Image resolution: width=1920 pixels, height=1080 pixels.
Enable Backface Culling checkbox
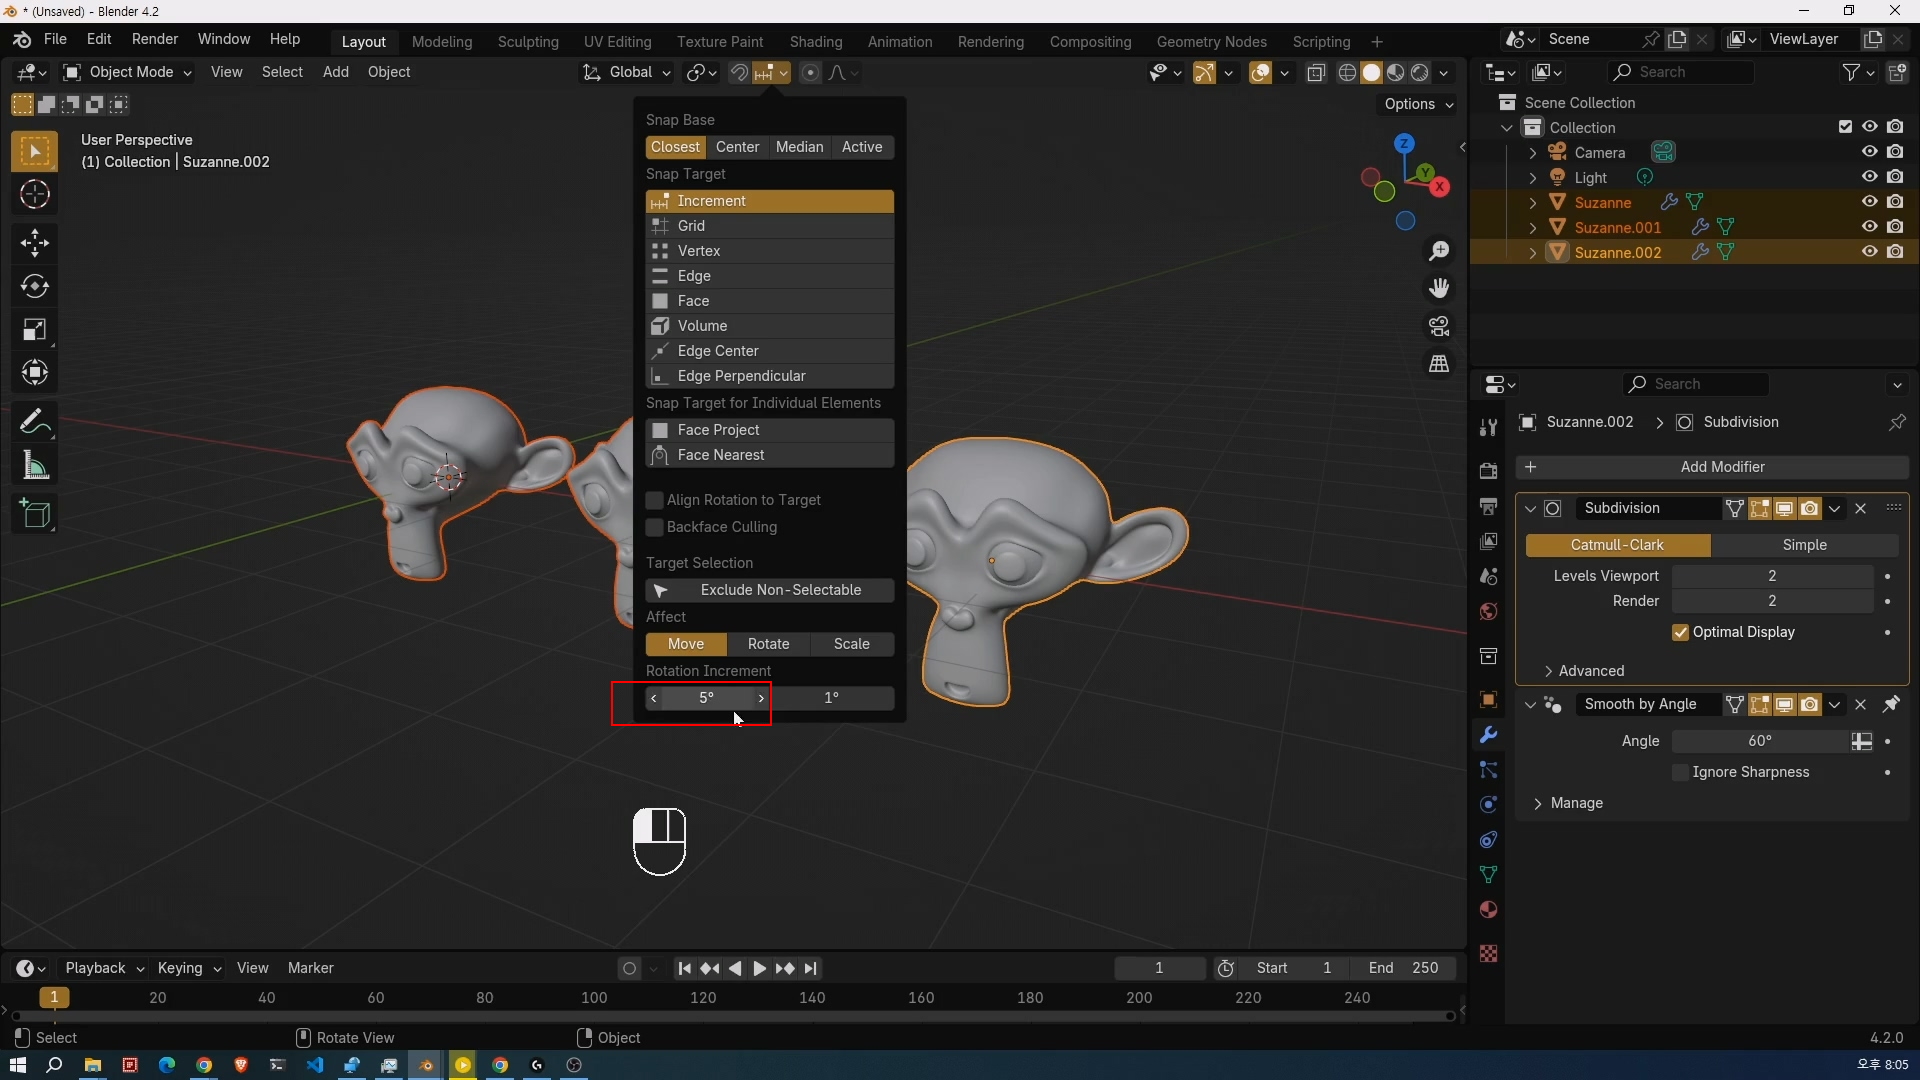click(x=655, y=527)
